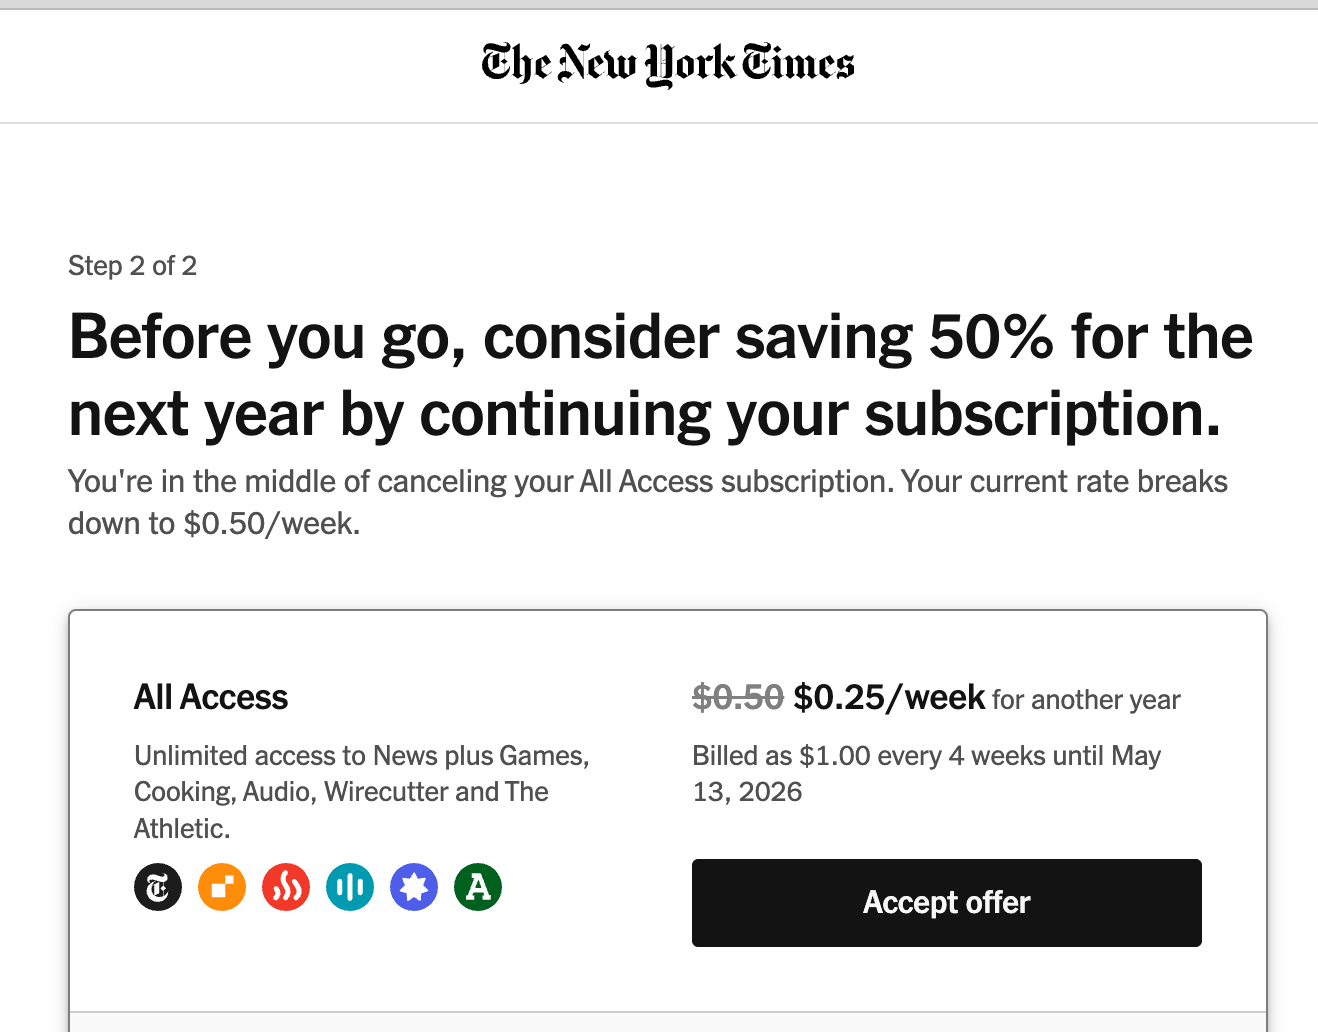Click the blue Wirecutter icon
The width and height of the screenshot is (1318, 1032).
click(x=414, y=887)
